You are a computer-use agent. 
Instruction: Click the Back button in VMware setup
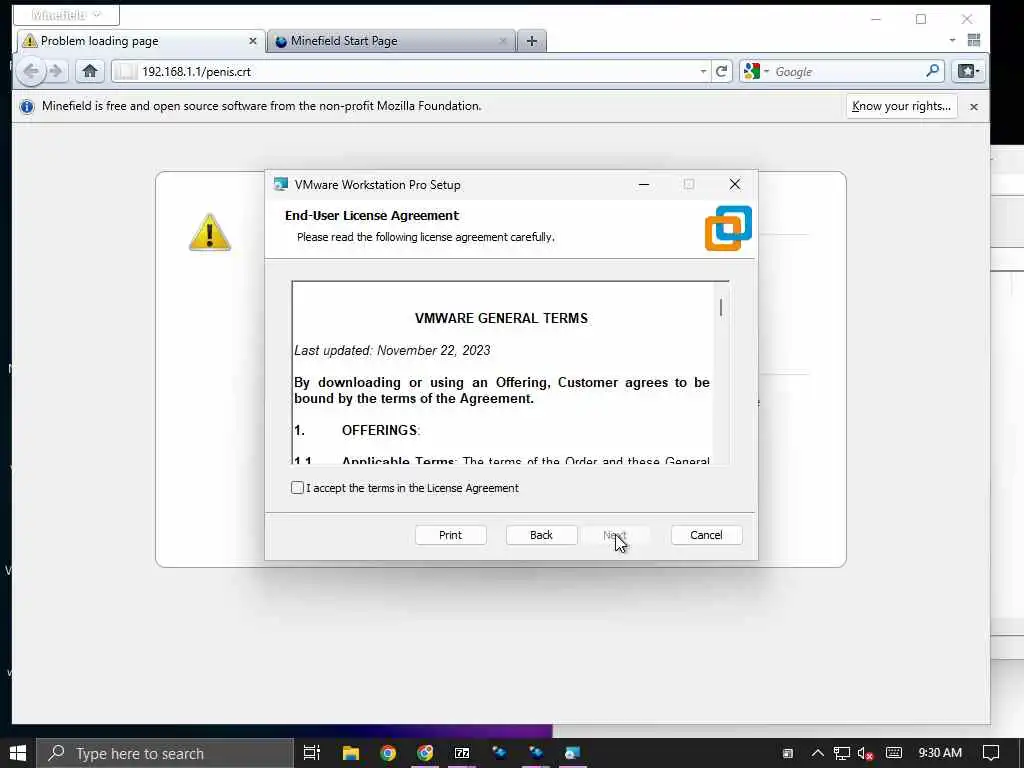coord(541,535)
